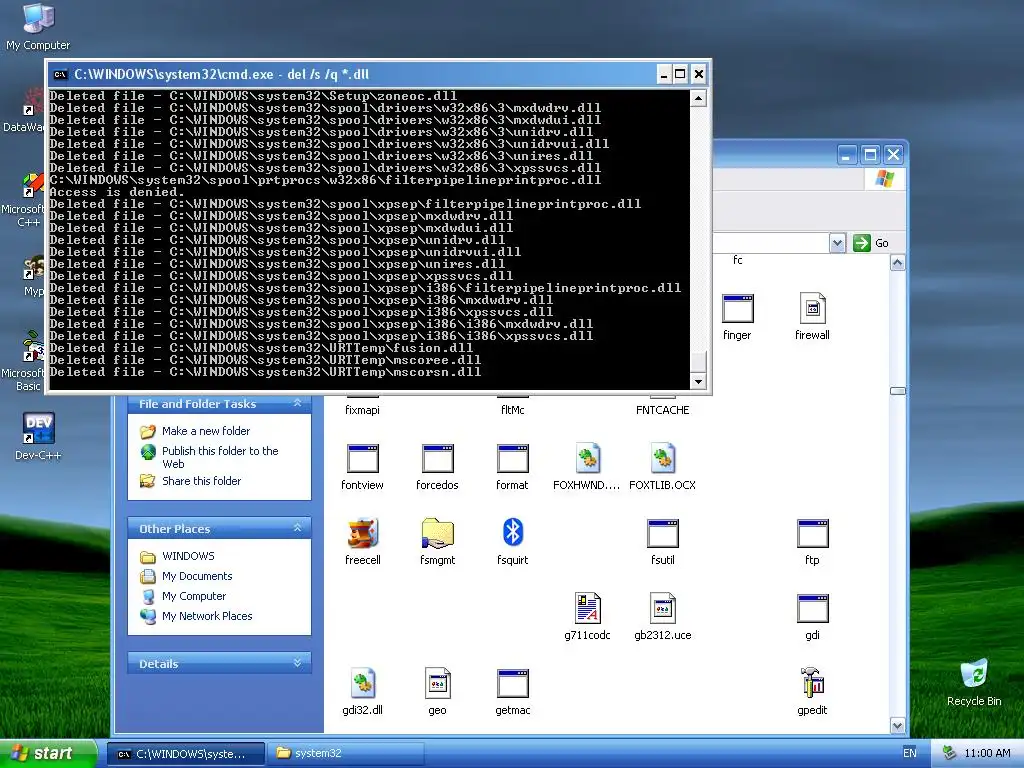This screenshot has width=1024, height=768.
Task: Go to WINDOWS folder in Other Places
Action: (x=188, y=556)
